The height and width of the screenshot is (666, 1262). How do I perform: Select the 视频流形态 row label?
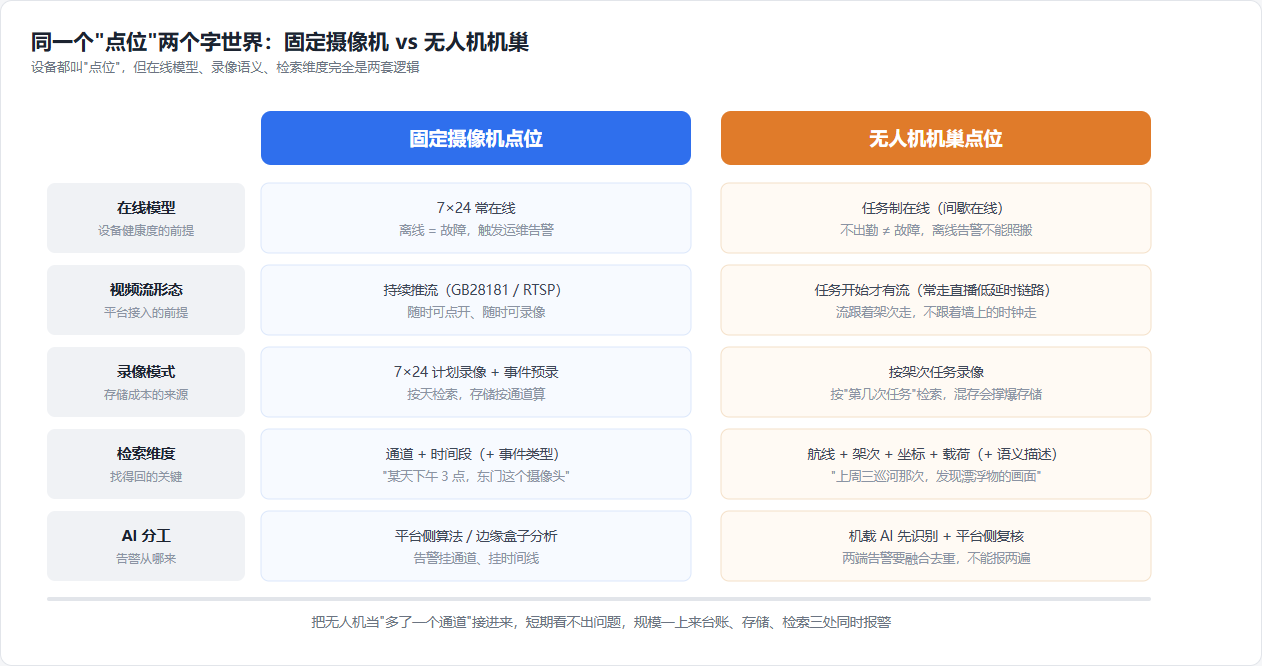146,300
